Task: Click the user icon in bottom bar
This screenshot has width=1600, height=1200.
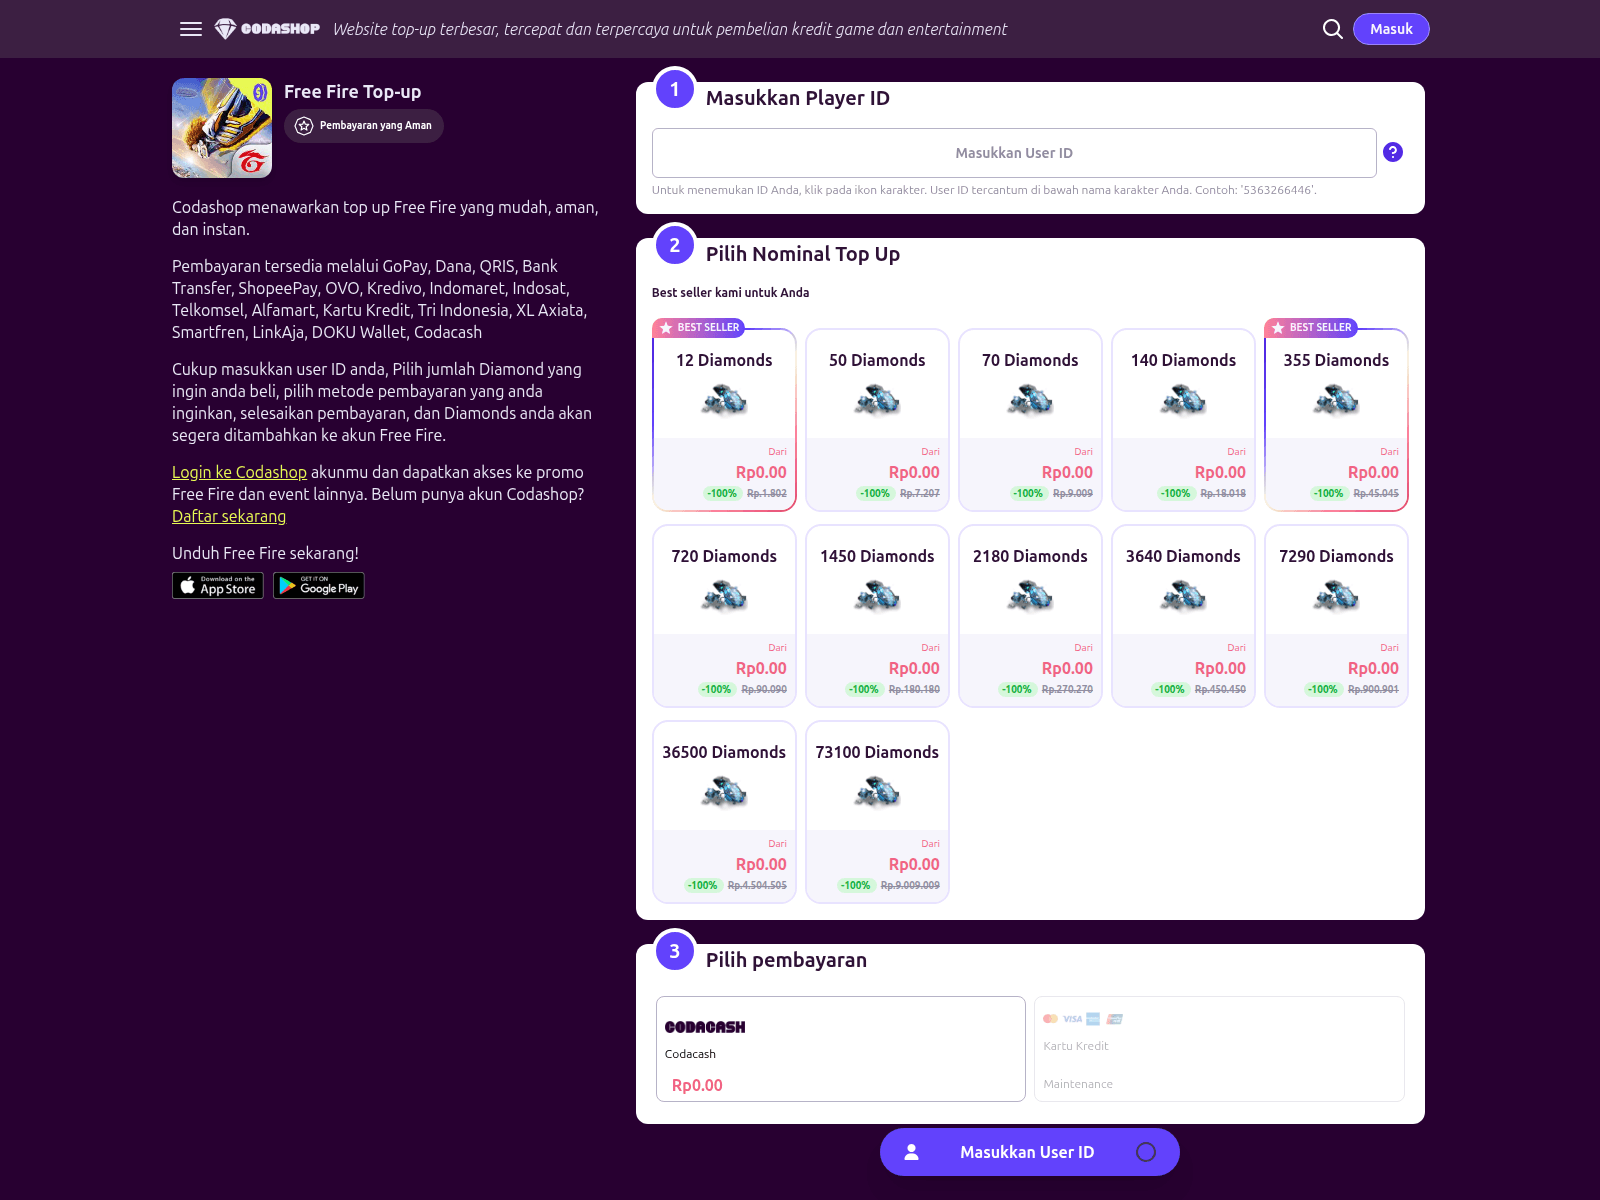Action: pos(912,1152)
